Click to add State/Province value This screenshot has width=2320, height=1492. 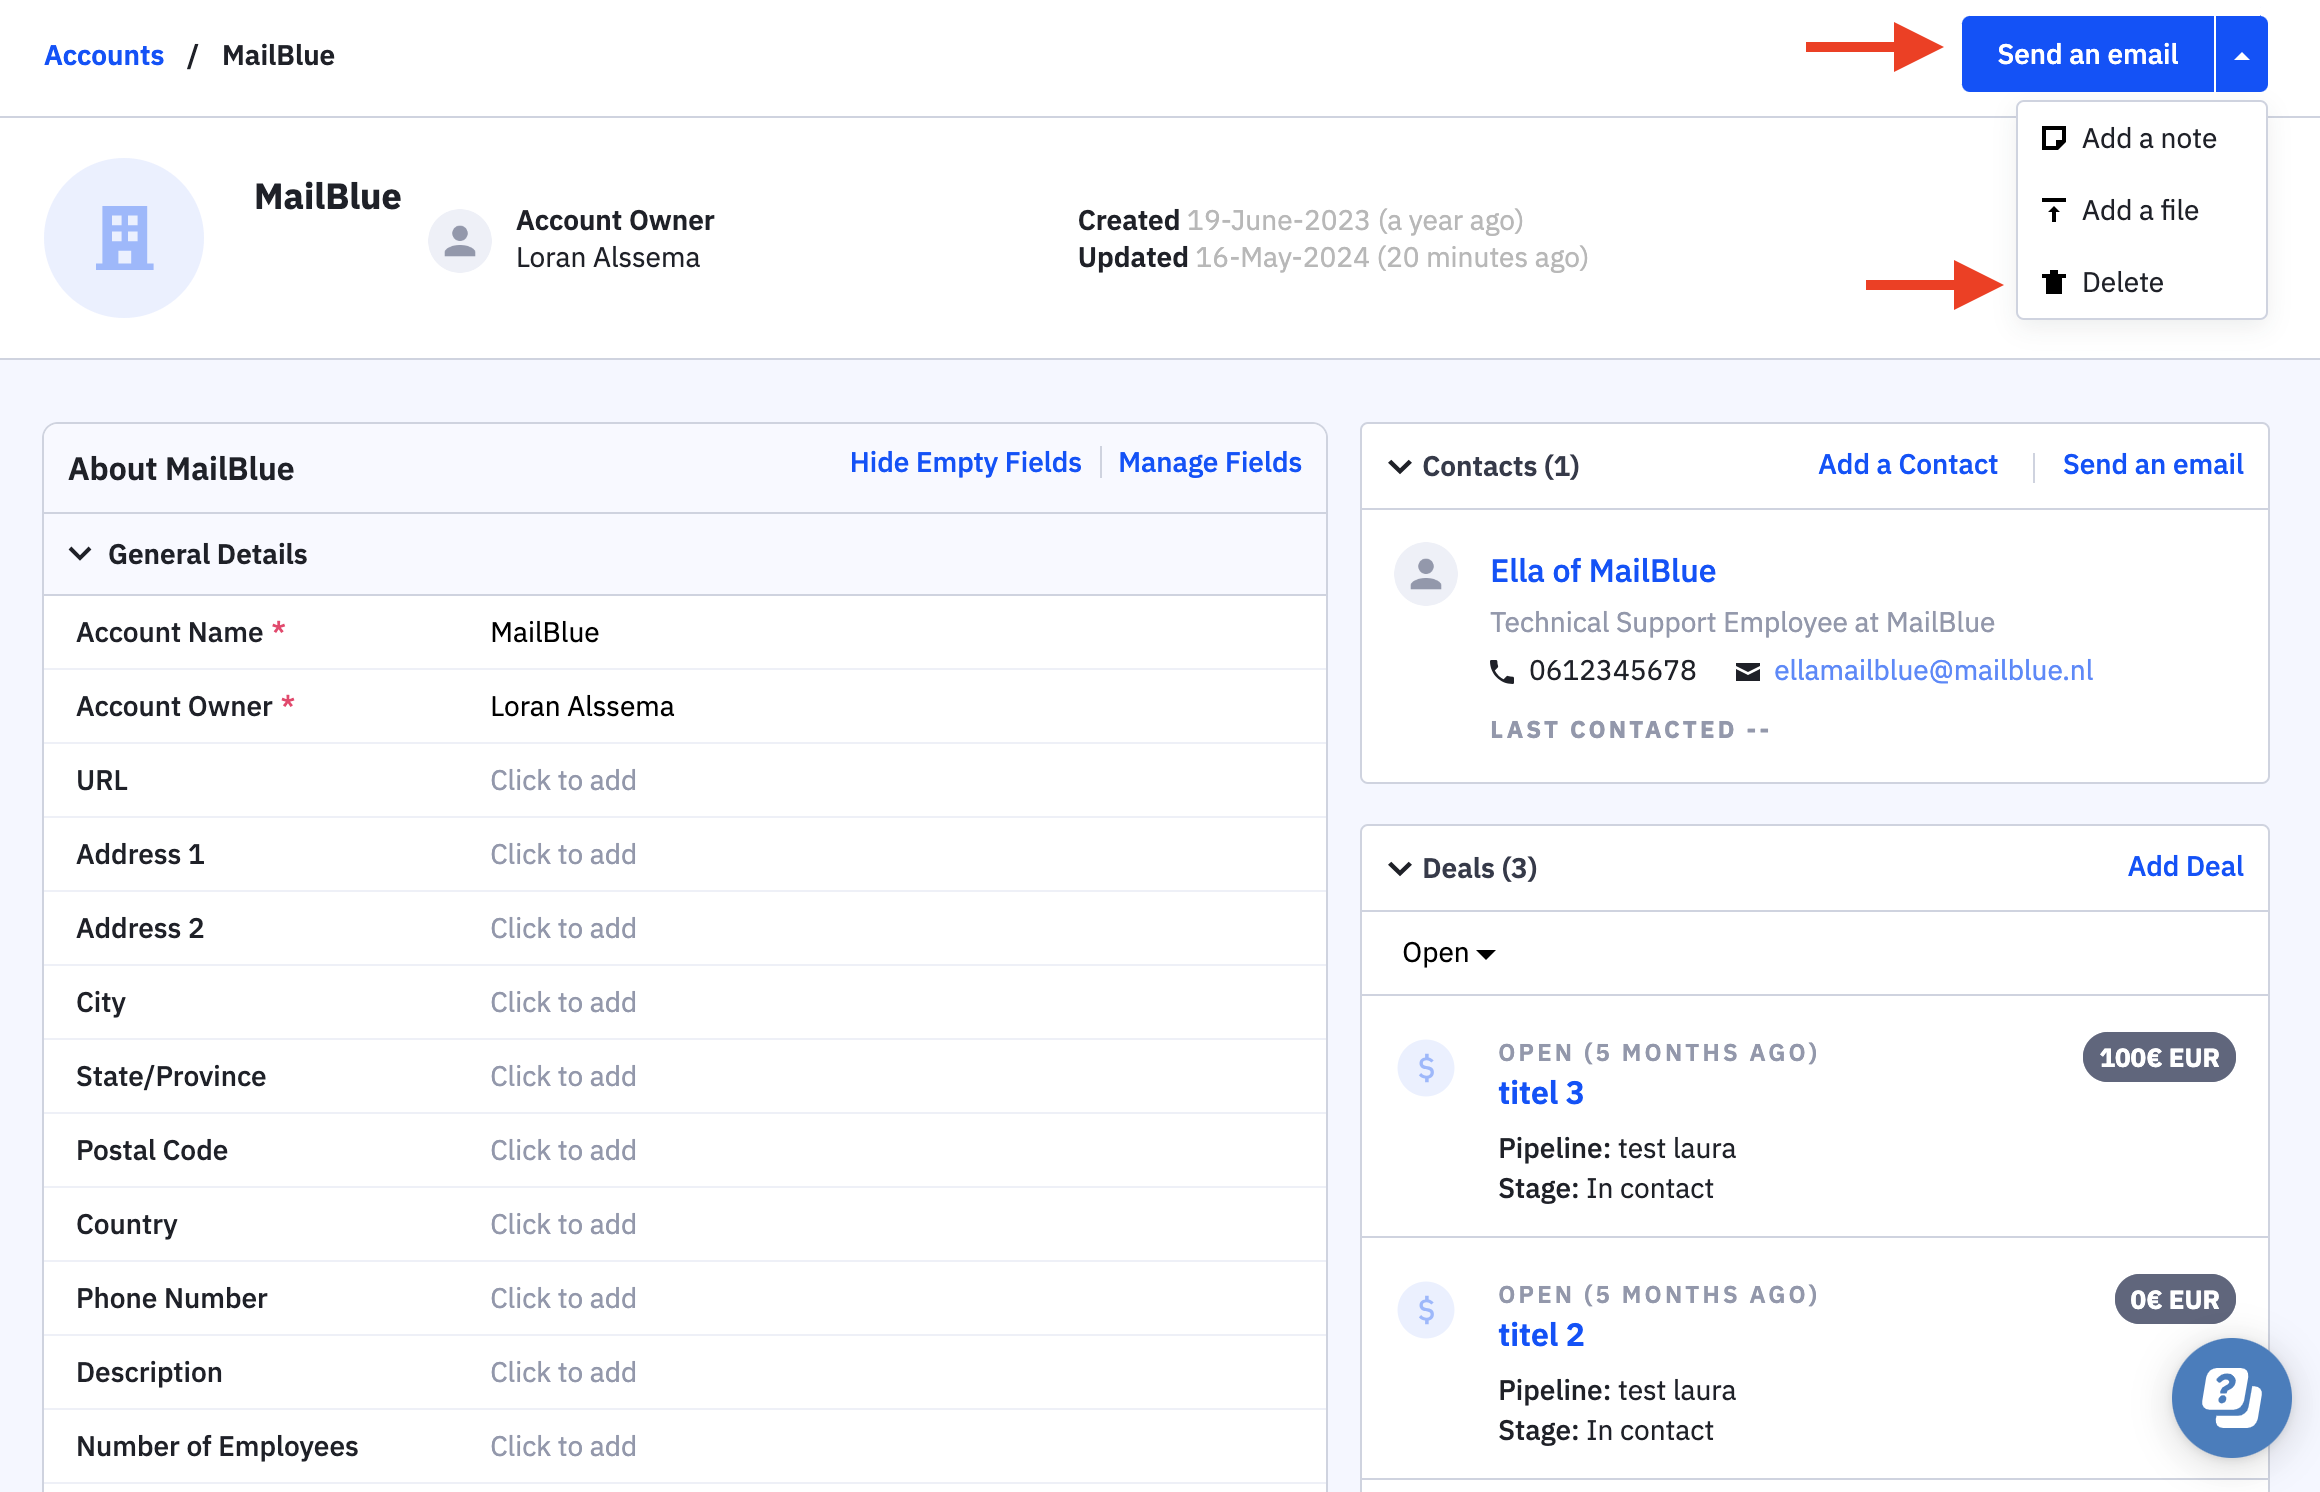tap(563, 1076)
